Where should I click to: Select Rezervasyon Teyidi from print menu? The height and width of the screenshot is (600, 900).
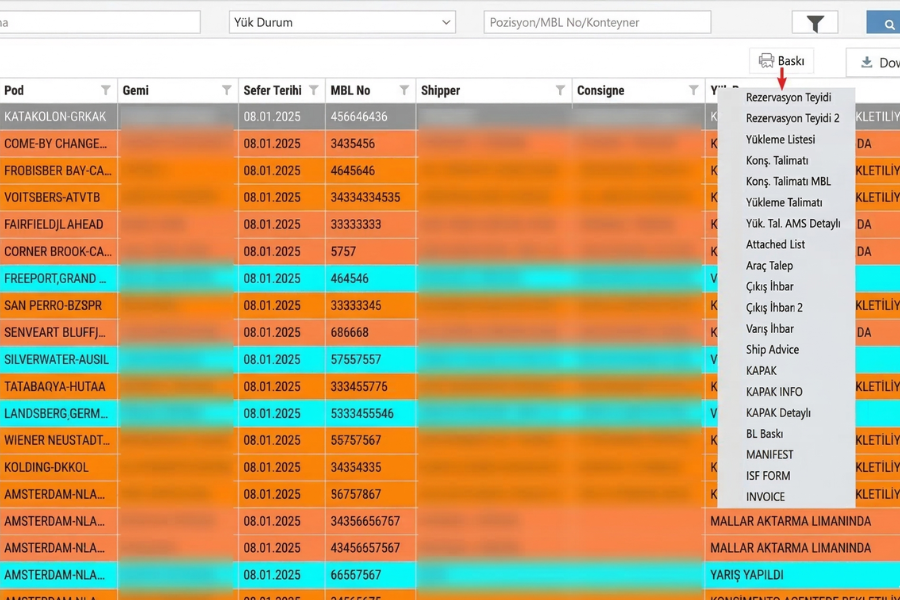[788, 98]
